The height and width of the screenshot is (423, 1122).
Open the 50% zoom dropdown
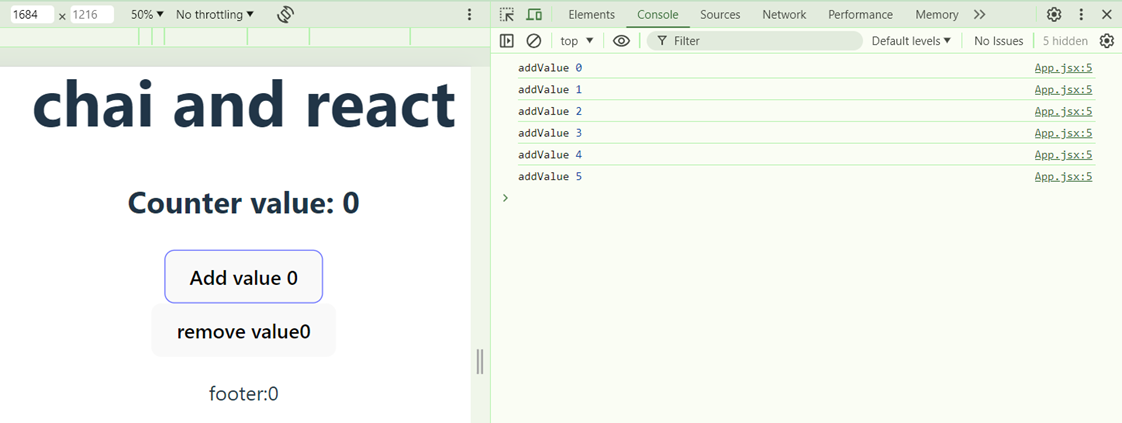click(147, 14)
